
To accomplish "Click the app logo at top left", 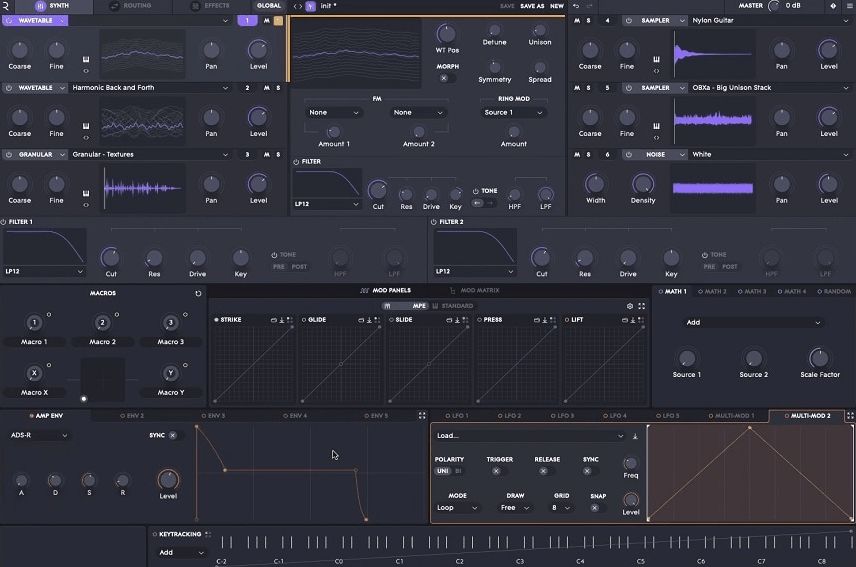I will [x=5, y=6].
